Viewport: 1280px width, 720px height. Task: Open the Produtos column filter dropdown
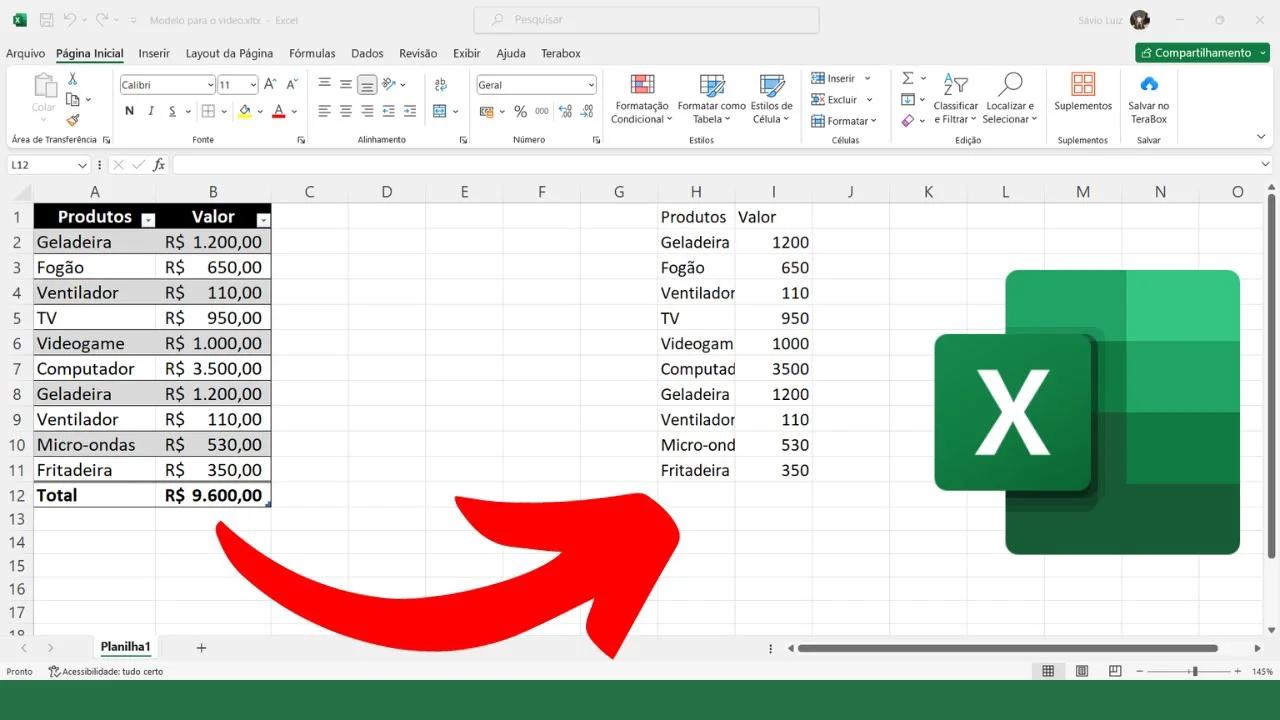click(x=148, y=219)
